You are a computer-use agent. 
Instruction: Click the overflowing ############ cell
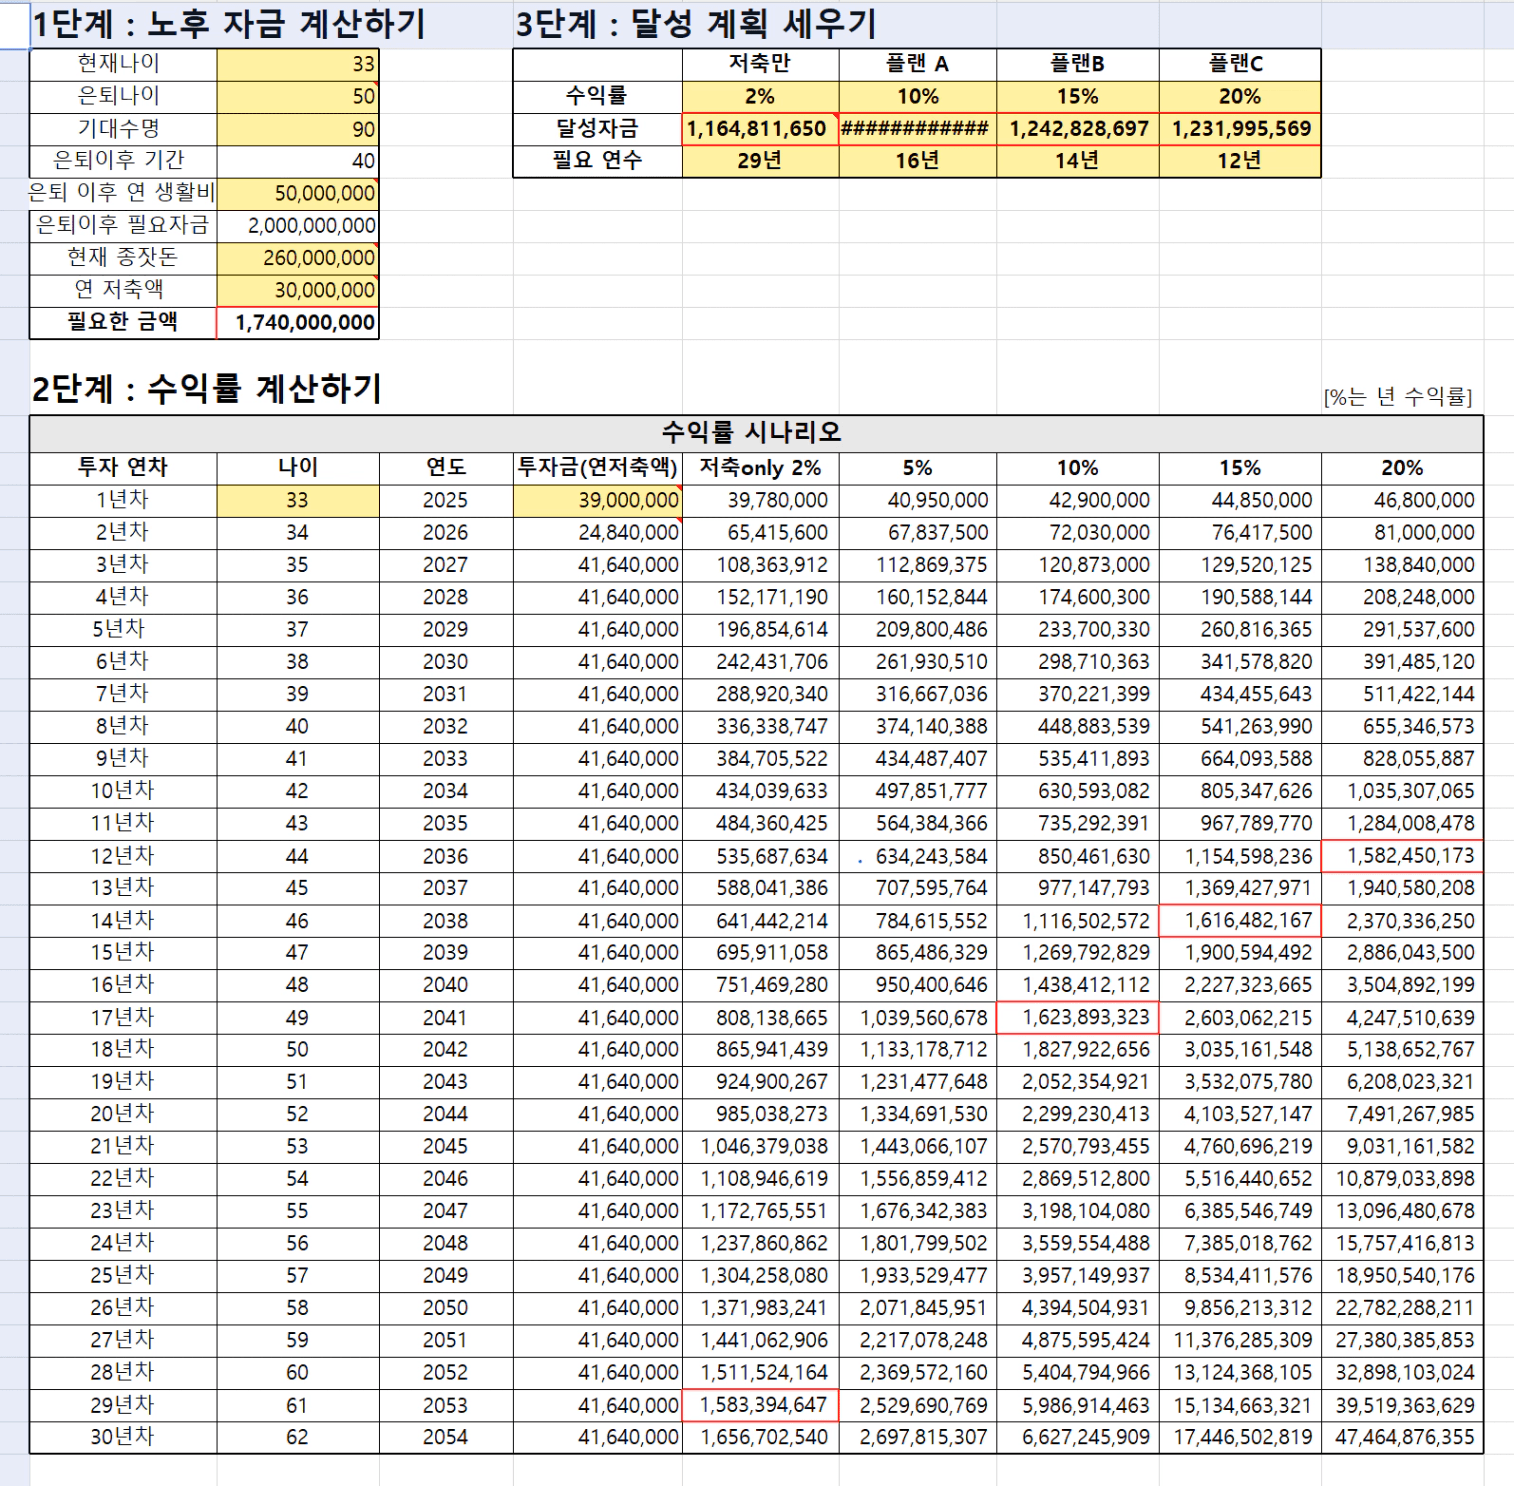click(917, 129)
